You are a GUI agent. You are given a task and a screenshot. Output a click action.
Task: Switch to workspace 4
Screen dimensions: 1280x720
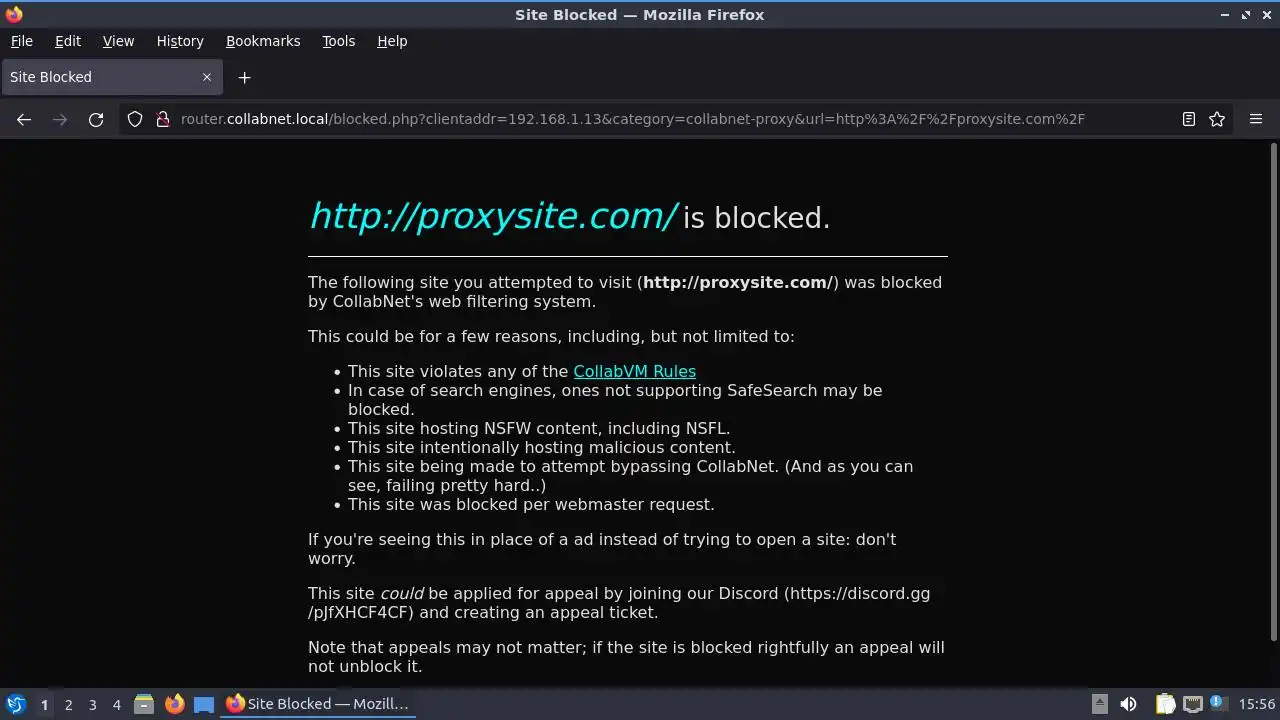point(116,705)
